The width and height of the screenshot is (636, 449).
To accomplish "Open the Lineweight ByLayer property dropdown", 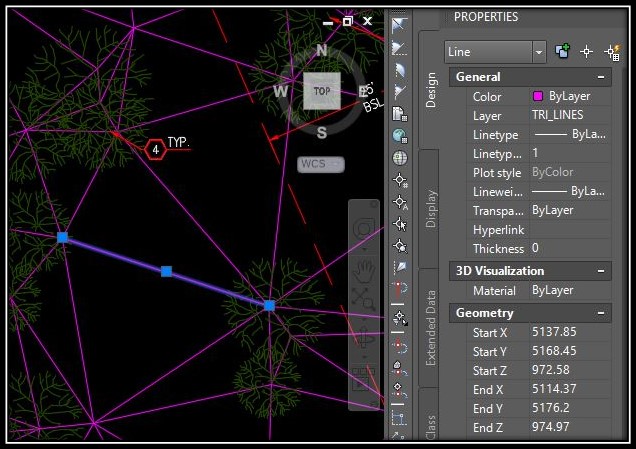I will [x=570, y=191].
